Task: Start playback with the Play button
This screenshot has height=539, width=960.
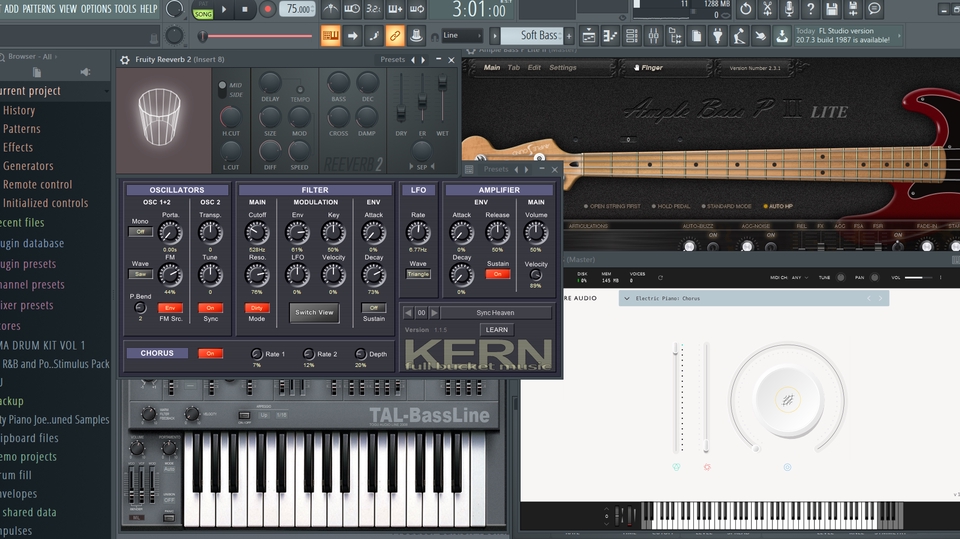Action: pos(224,9)
